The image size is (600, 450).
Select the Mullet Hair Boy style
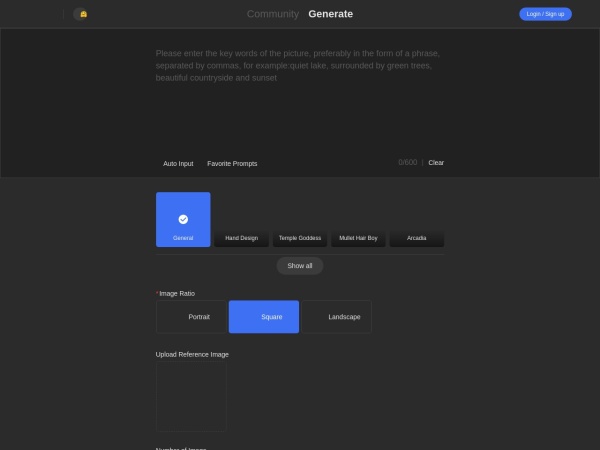(358, 238)
